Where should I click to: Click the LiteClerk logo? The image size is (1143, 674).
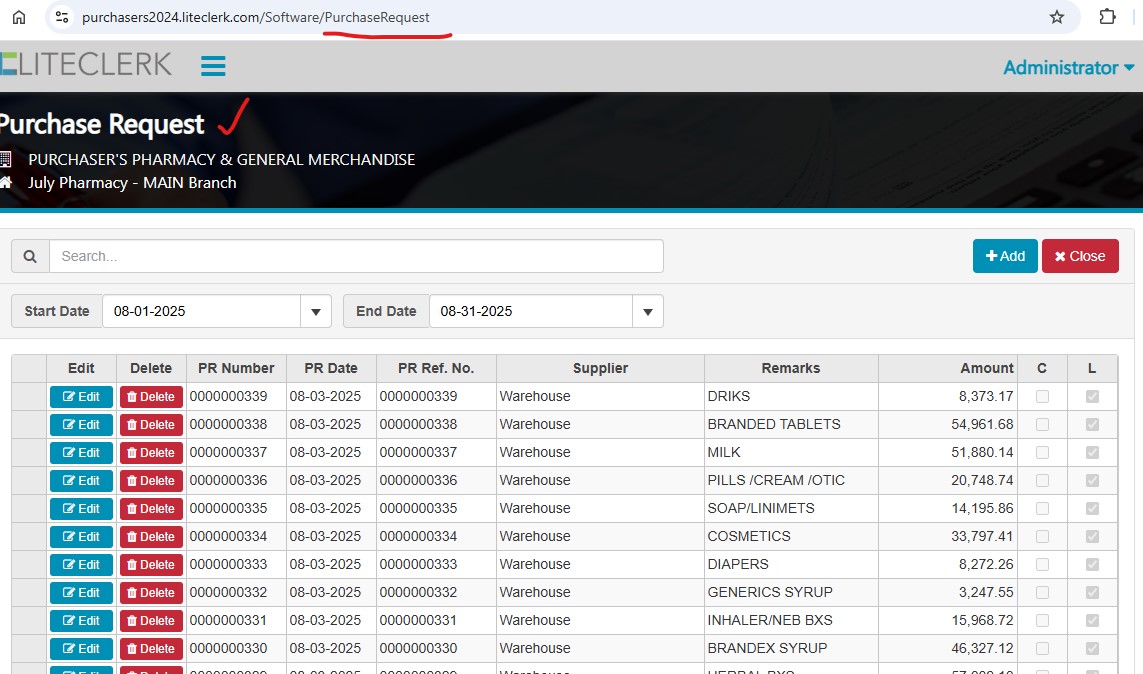click(x=86, y=65)
